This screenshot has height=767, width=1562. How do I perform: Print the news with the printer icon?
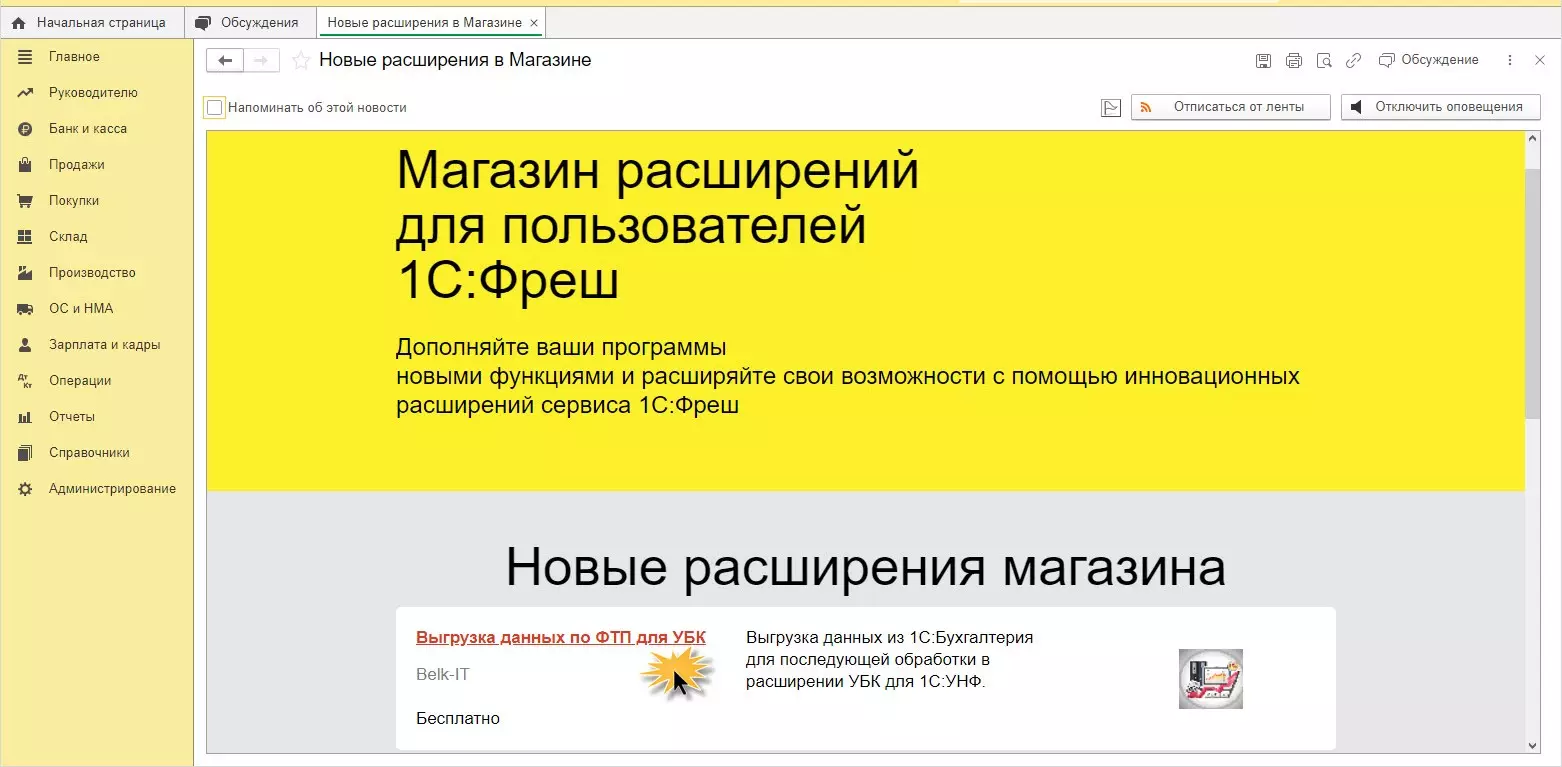pos(1294,61)
